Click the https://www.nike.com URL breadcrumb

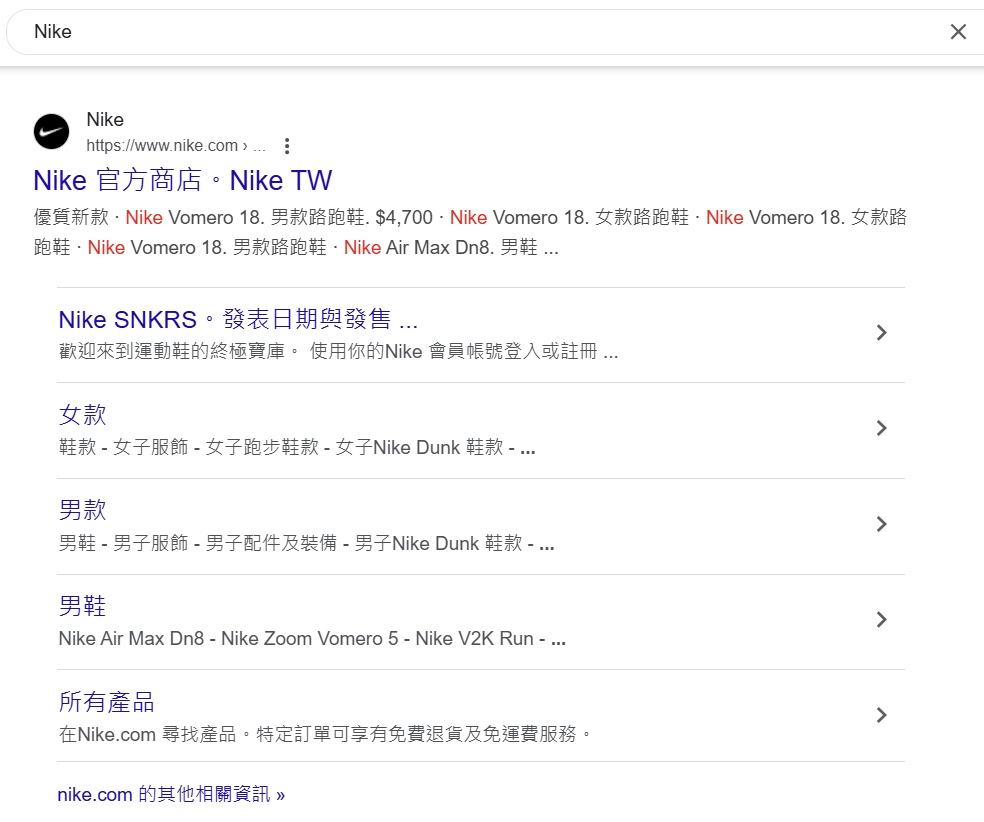point(162,146)
